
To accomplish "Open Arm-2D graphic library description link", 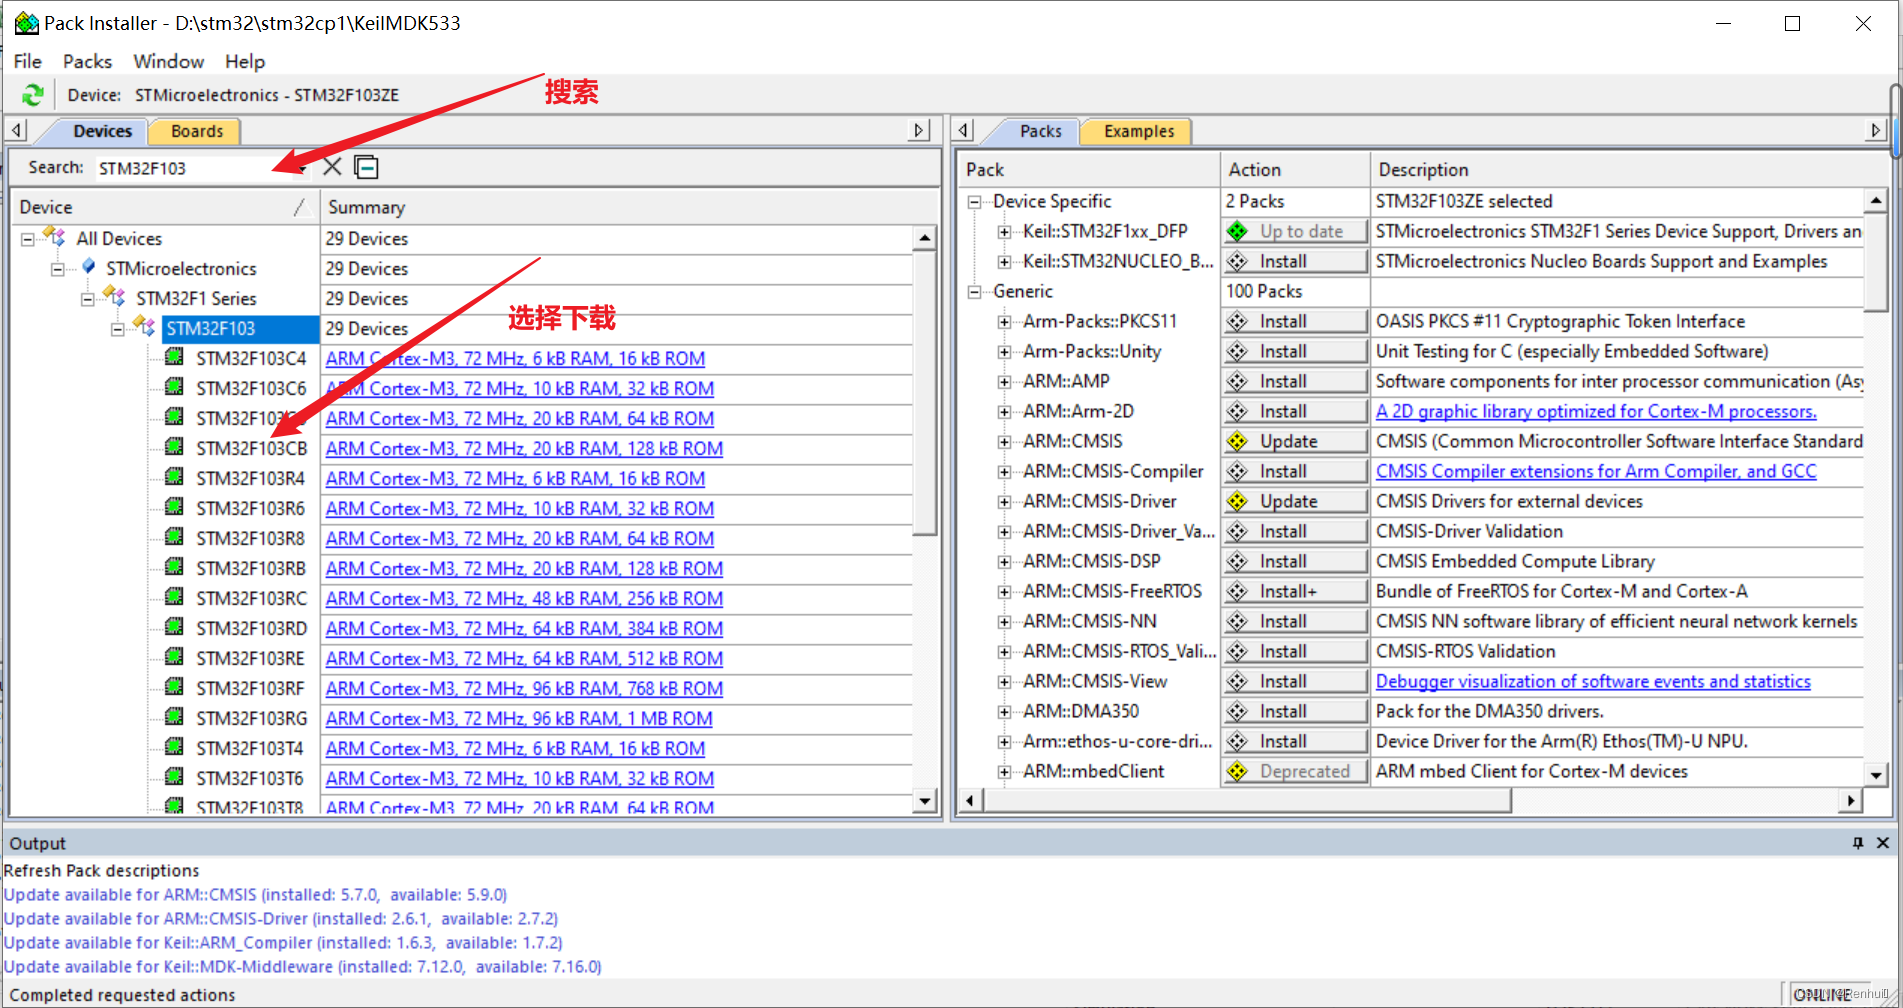I will coord(1596,411).
